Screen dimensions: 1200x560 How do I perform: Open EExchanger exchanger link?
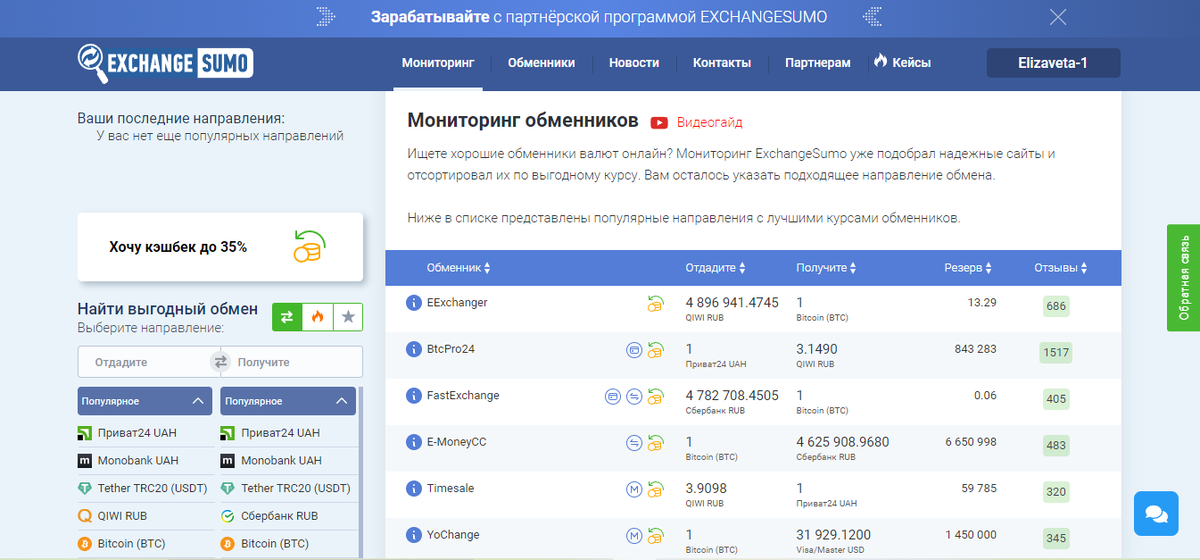(x=457, y=302)
